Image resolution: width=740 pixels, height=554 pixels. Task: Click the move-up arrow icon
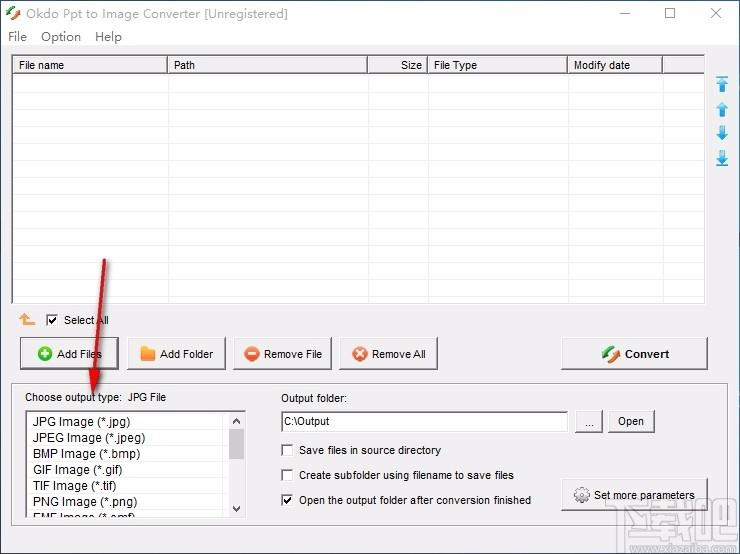[722, 109]
